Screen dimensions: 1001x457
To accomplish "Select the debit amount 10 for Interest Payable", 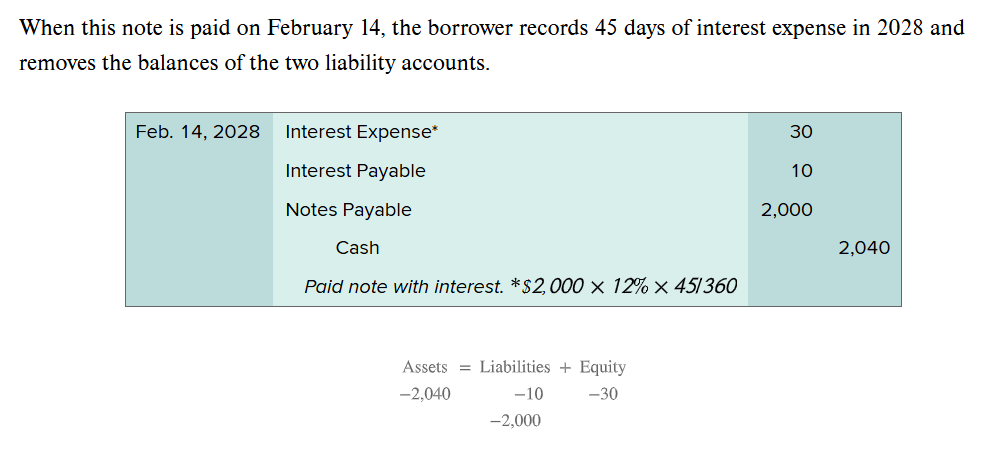I will click(x=801, y=171).
